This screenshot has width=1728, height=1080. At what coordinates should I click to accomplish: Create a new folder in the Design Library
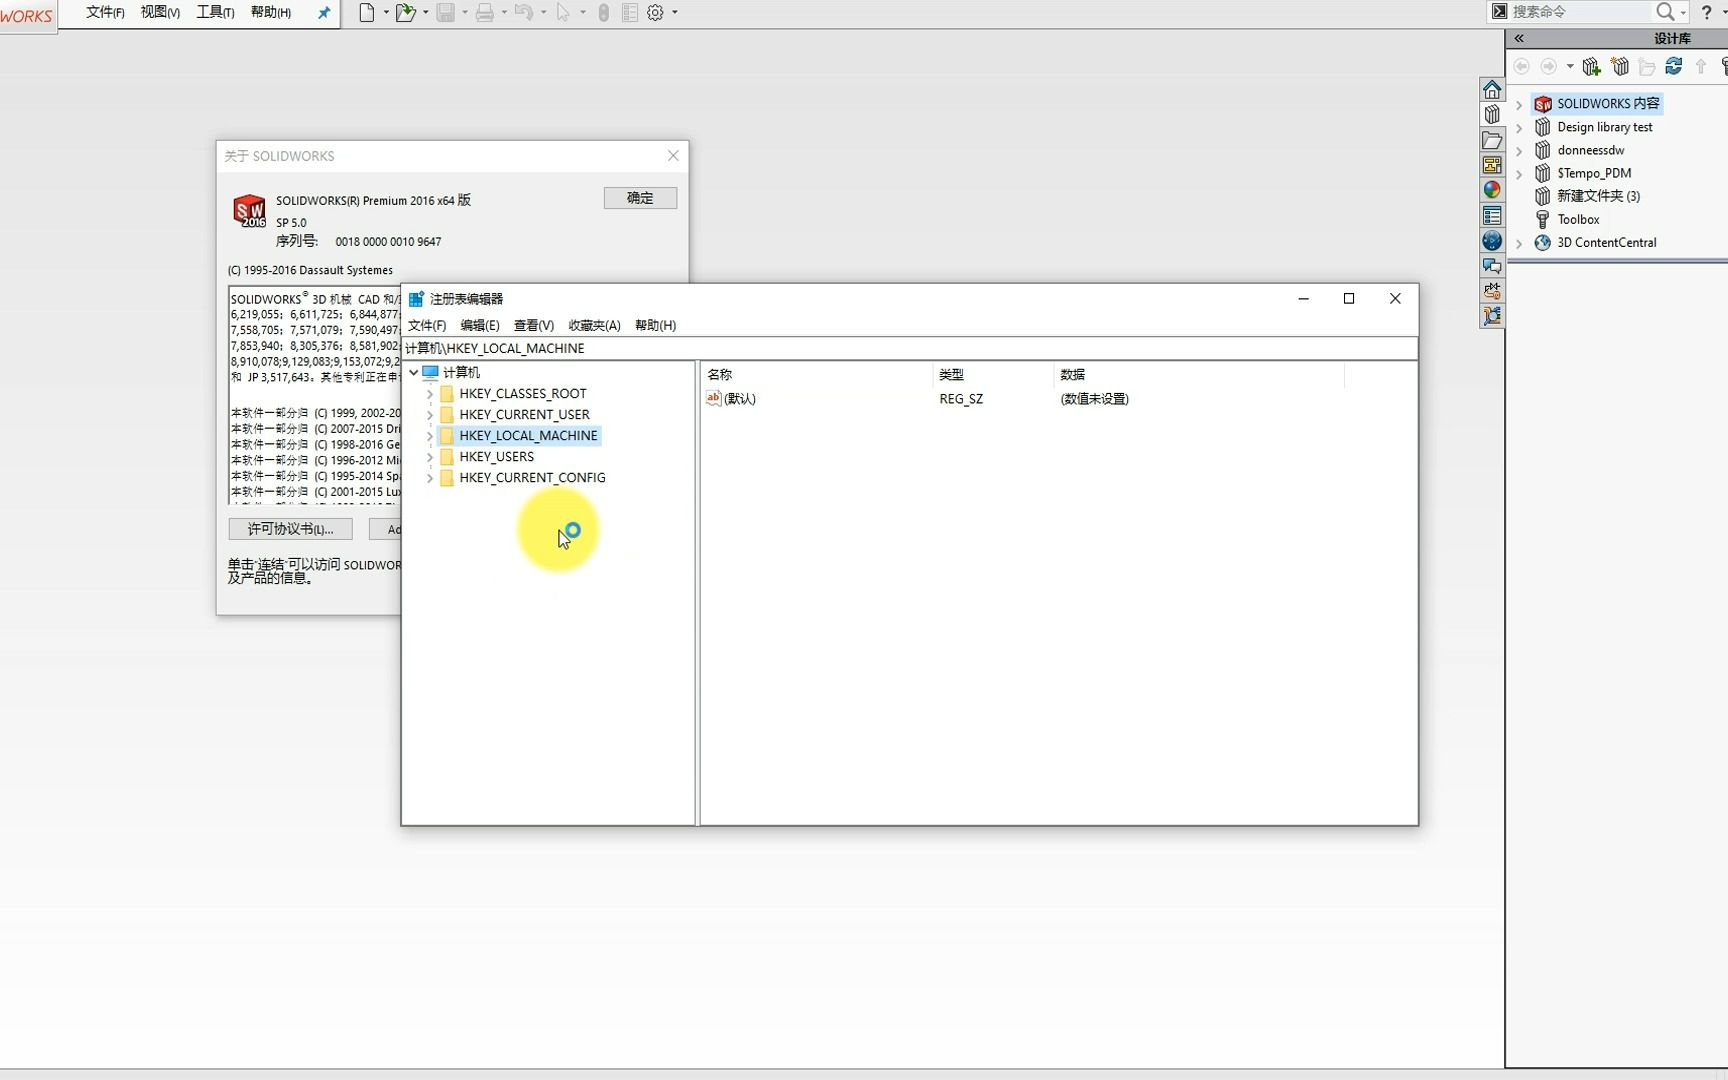[1647, 67]
